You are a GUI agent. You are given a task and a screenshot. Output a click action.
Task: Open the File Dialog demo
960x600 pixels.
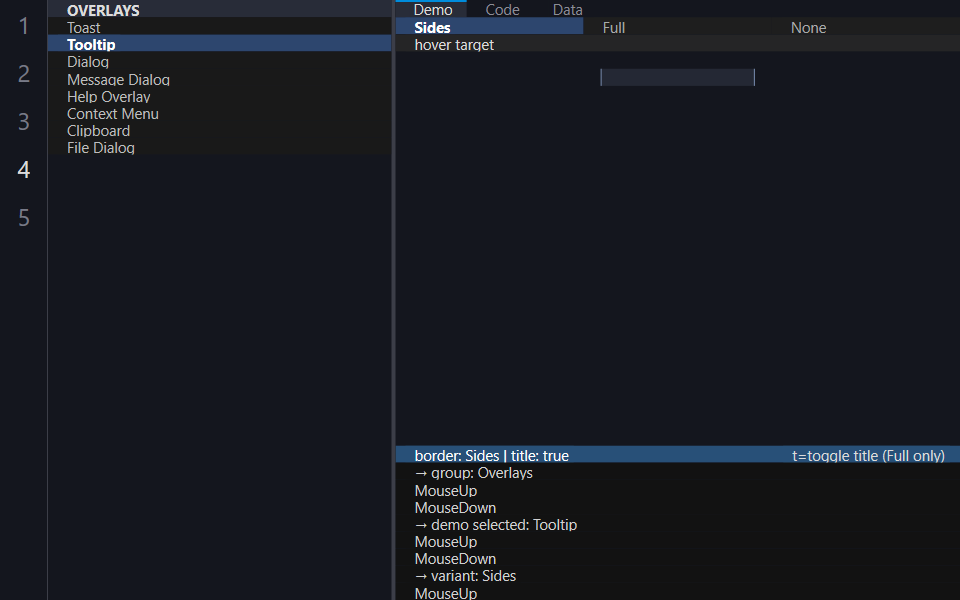[219, 148]
